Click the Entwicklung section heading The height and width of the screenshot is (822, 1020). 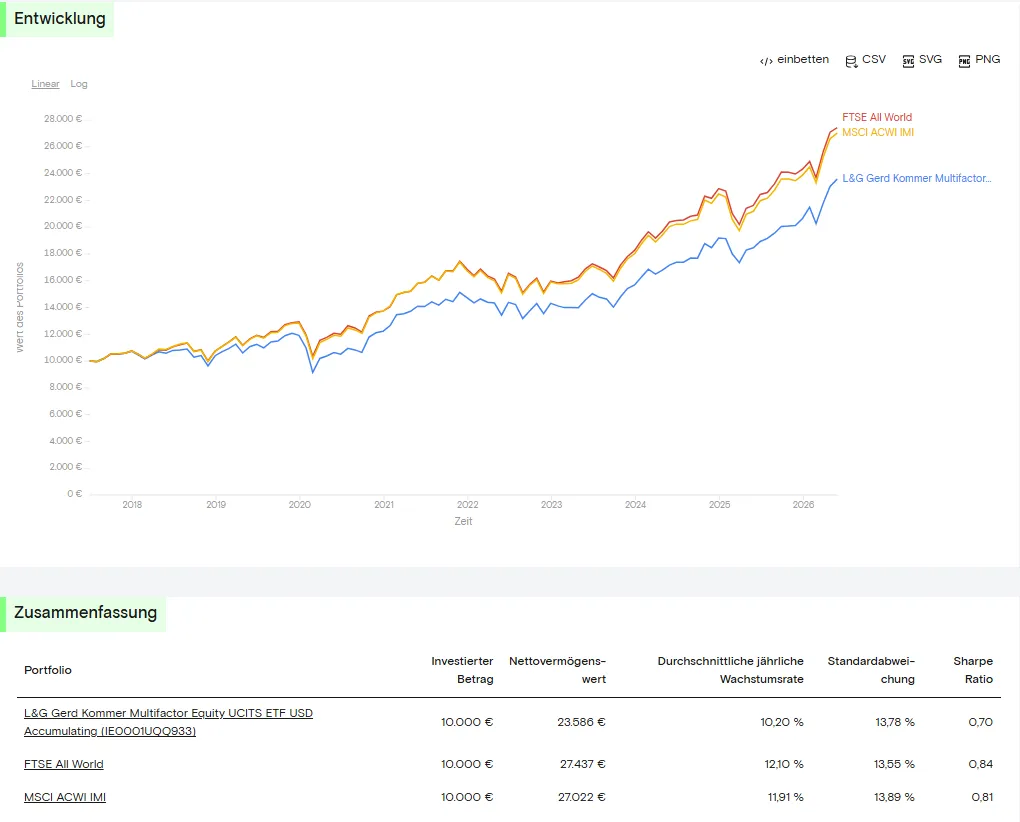(60, 19)
